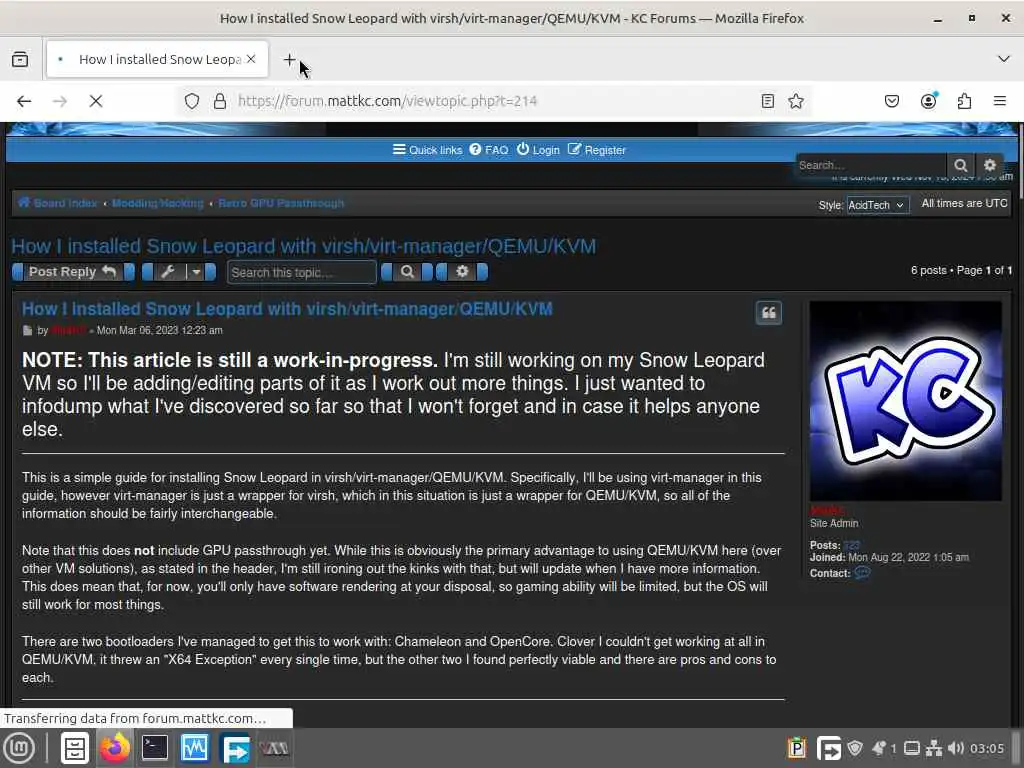The width and height of the screenshot is (1024, 768).
Task: Submit forum search magnifier button
Action: [961, 165]
